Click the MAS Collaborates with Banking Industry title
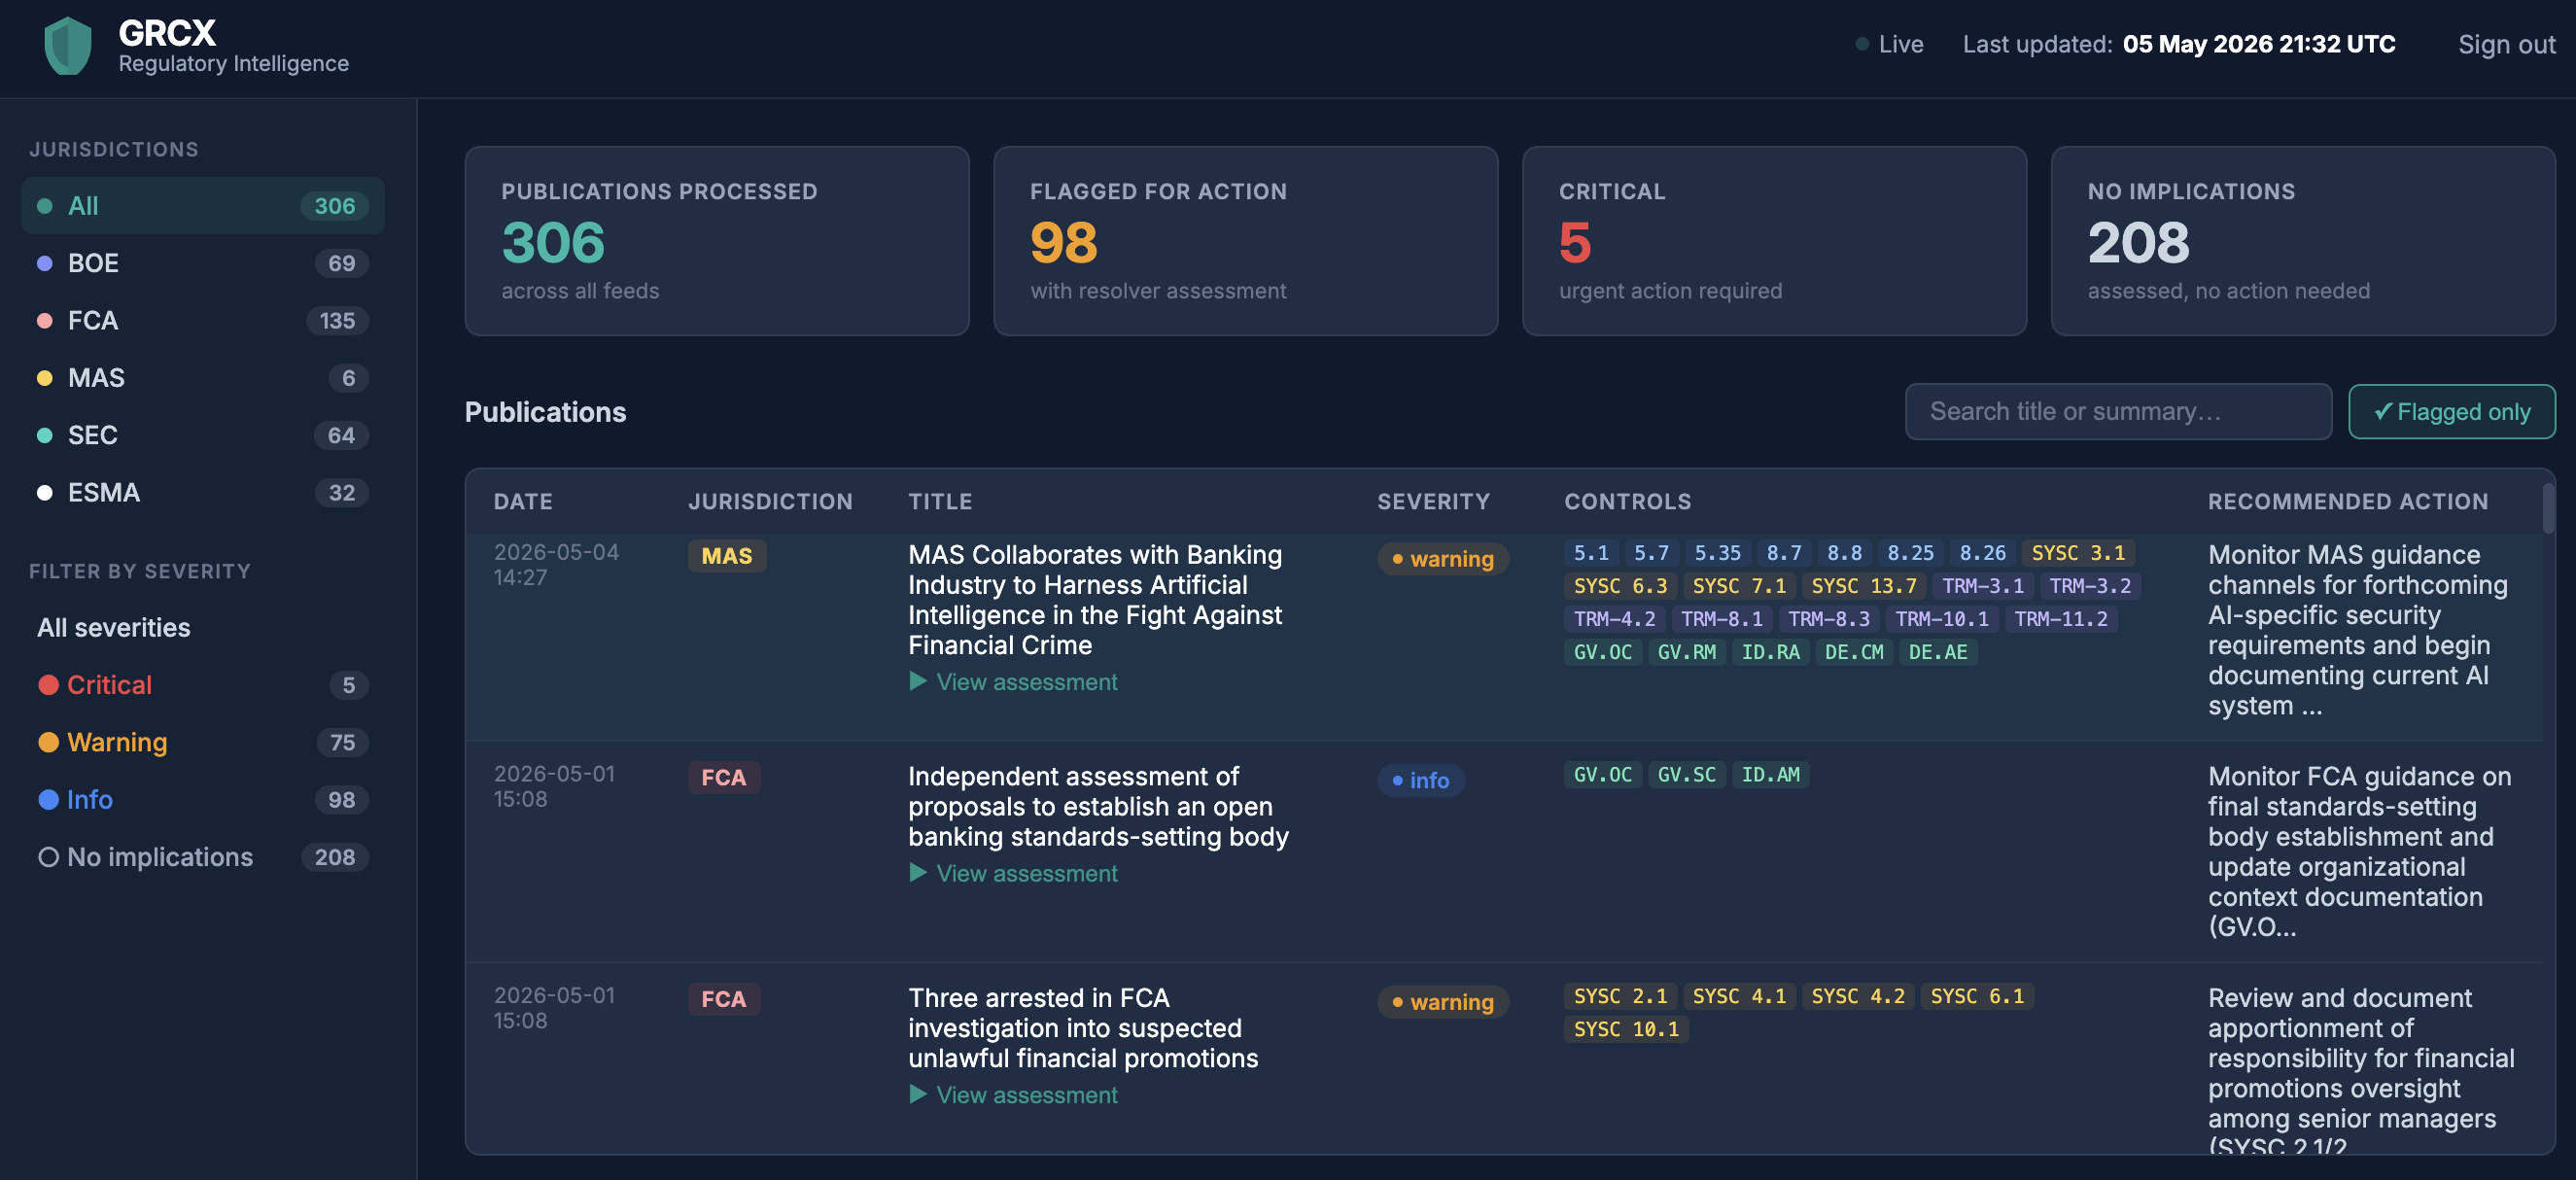 point(1095,600)
